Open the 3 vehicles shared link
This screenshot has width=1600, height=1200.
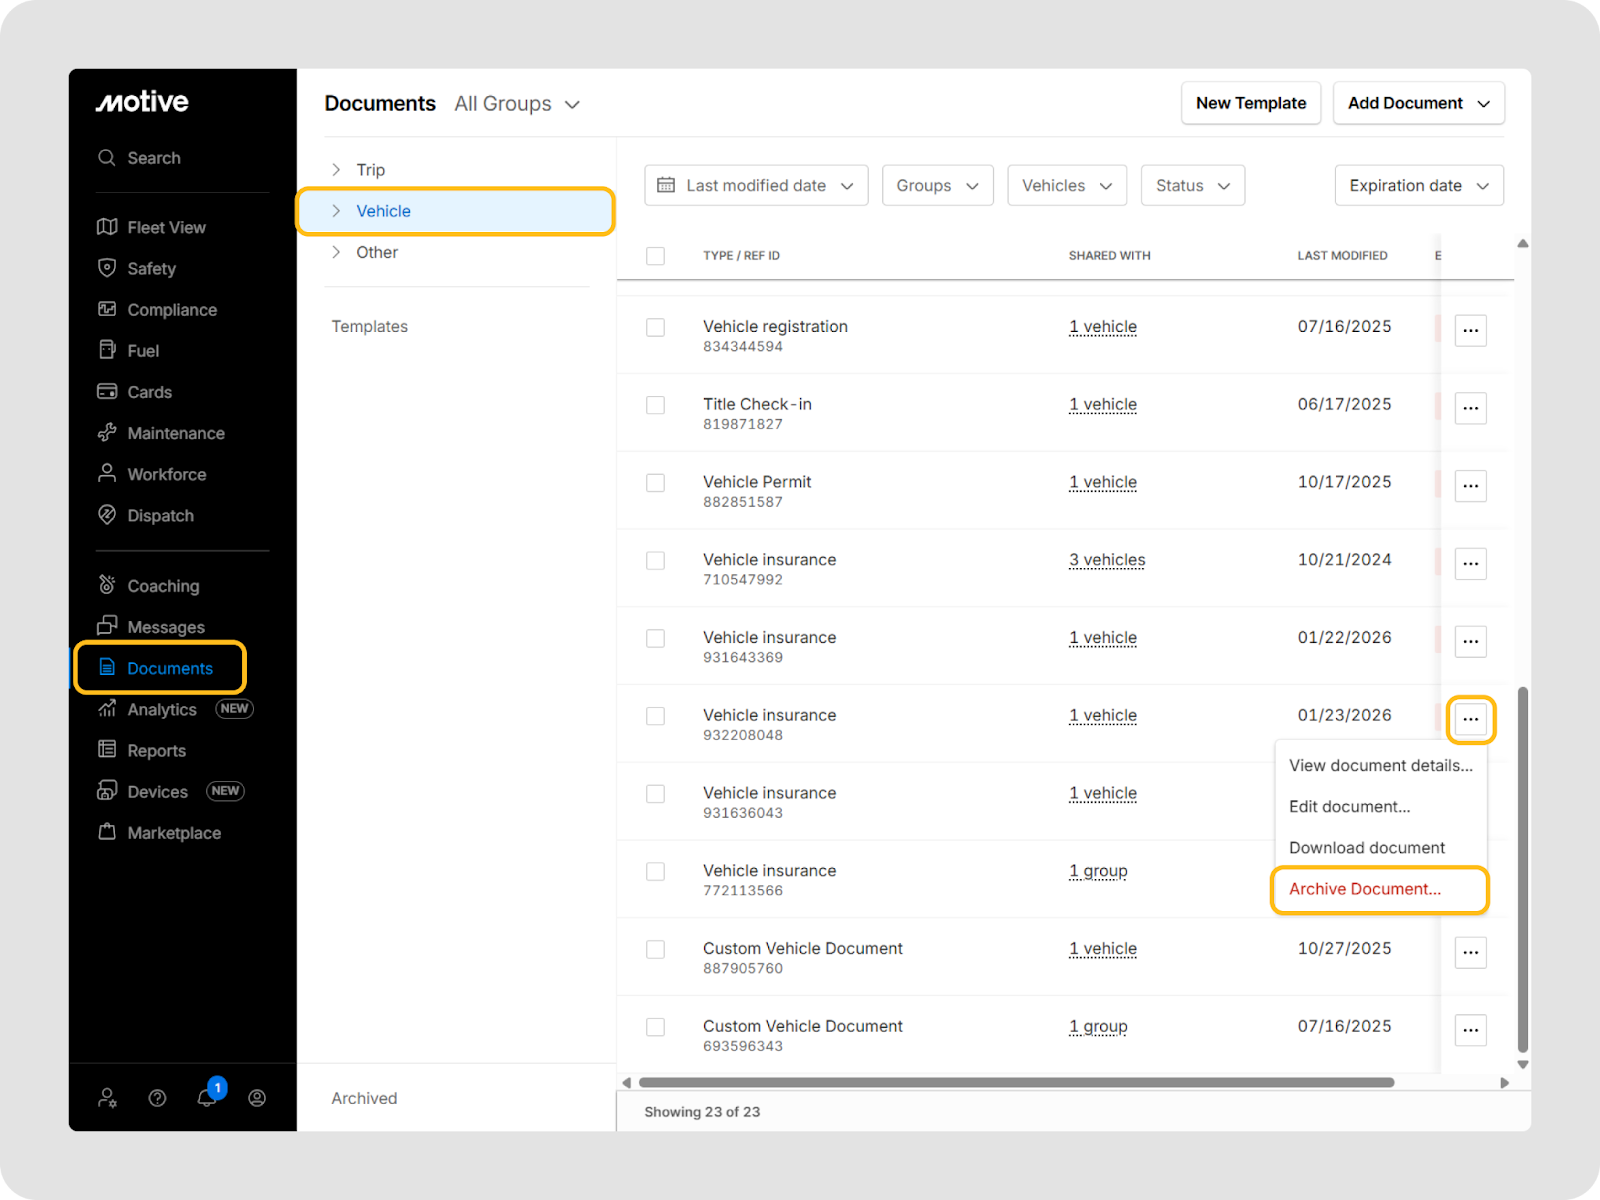pyautogui.click(x=1107, y=560)
